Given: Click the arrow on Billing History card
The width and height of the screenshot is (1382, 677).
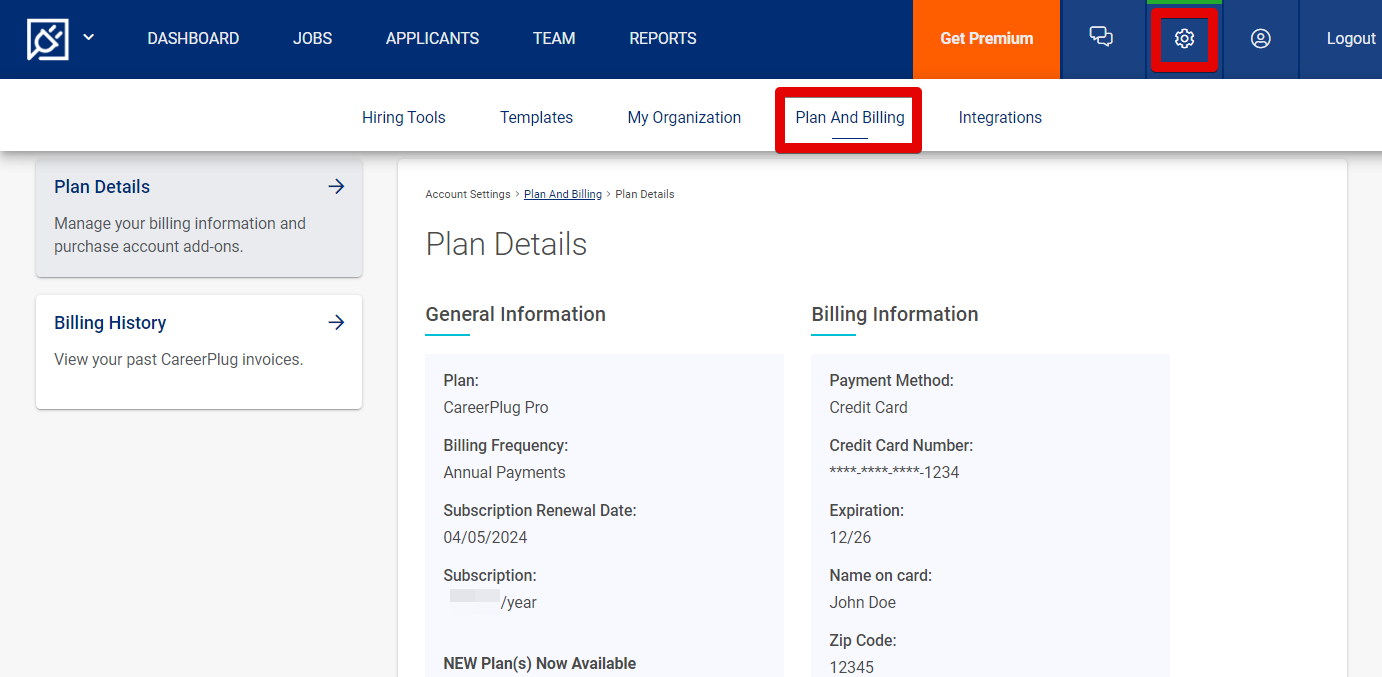Looking at the screenshot, I should point(336,322).
